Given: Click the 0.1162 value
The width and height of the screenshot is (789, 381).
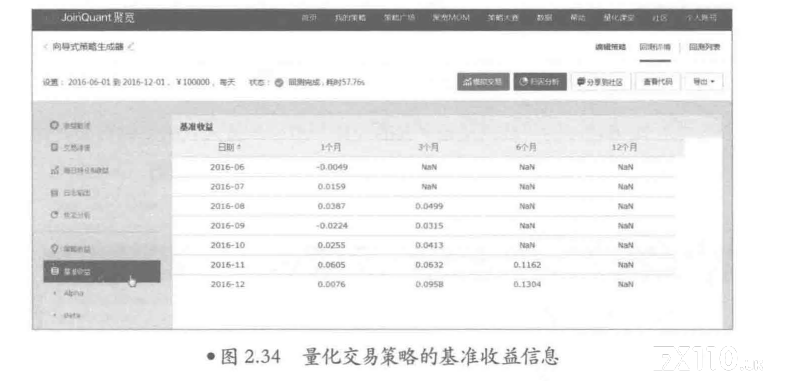Looking at the screenshot, I should point(527,265).
